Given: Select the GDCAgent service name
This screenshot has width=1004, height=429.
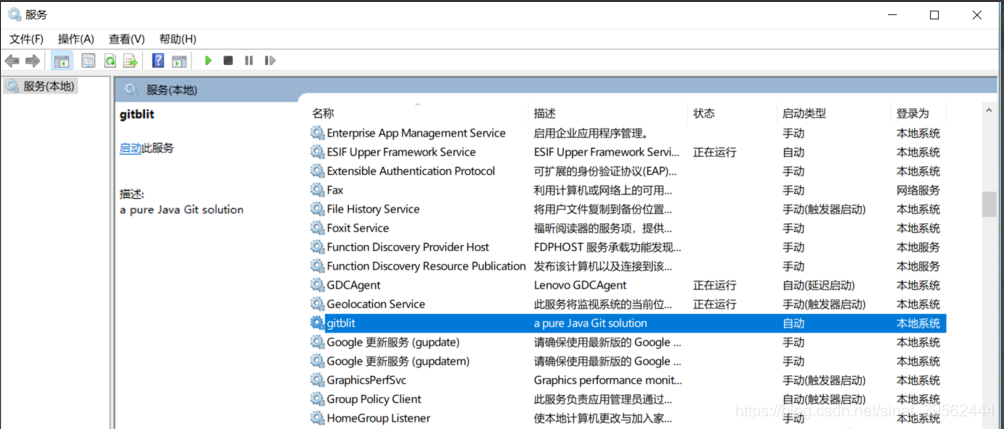Looking at the screenshot, I should click(353, 285).
